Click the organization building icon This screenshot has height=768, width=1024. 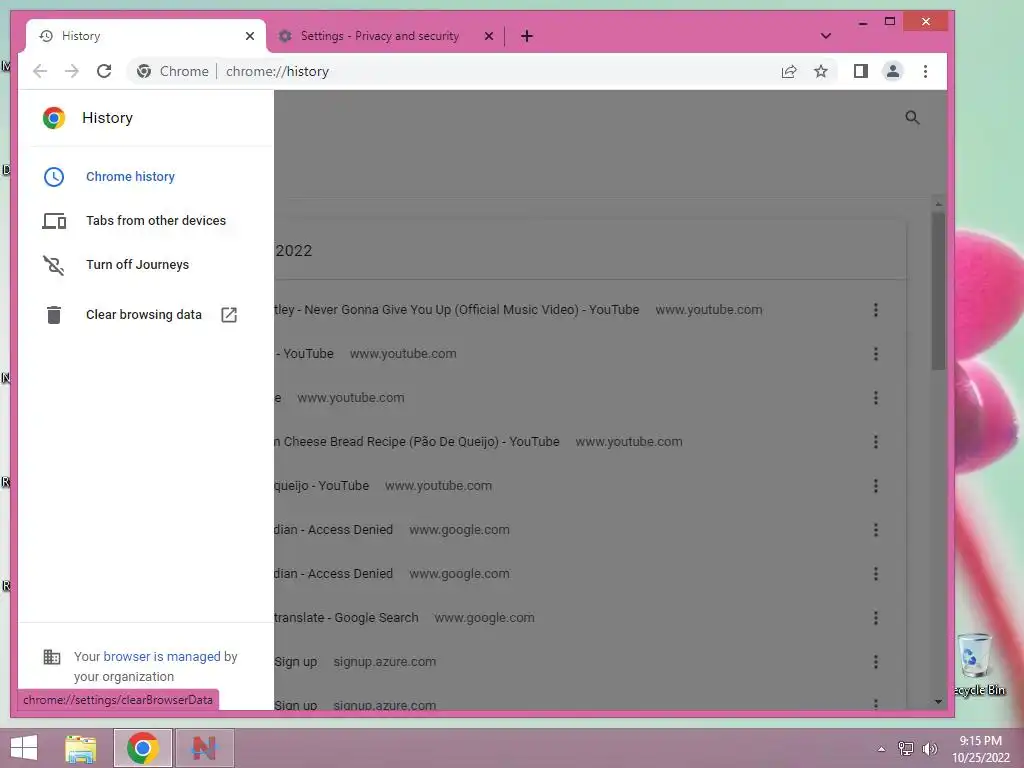52,656
